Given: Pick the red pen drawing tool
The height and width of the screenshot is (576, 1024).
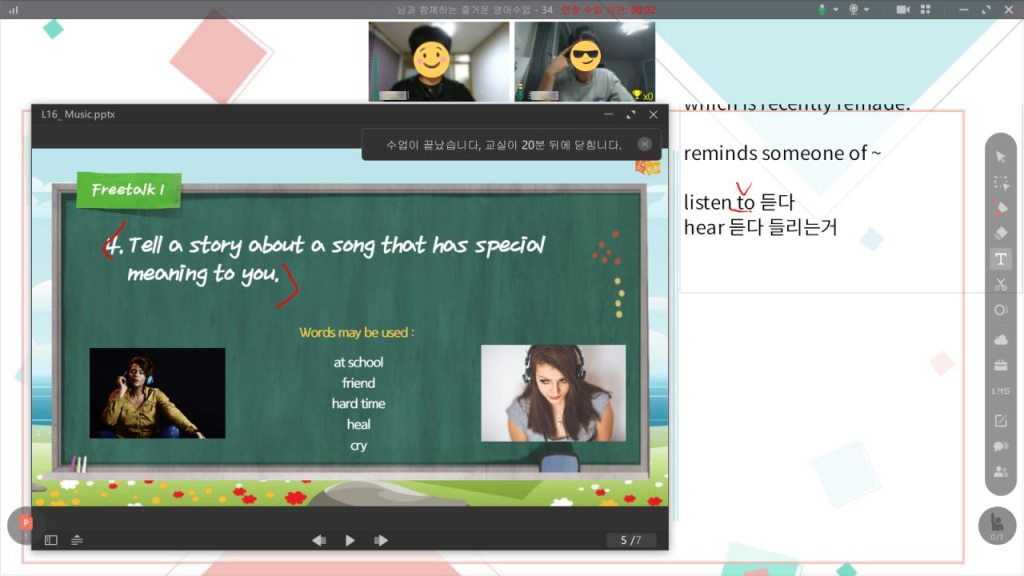Looking at the screenshot, I should click(x=1000, y=208).
